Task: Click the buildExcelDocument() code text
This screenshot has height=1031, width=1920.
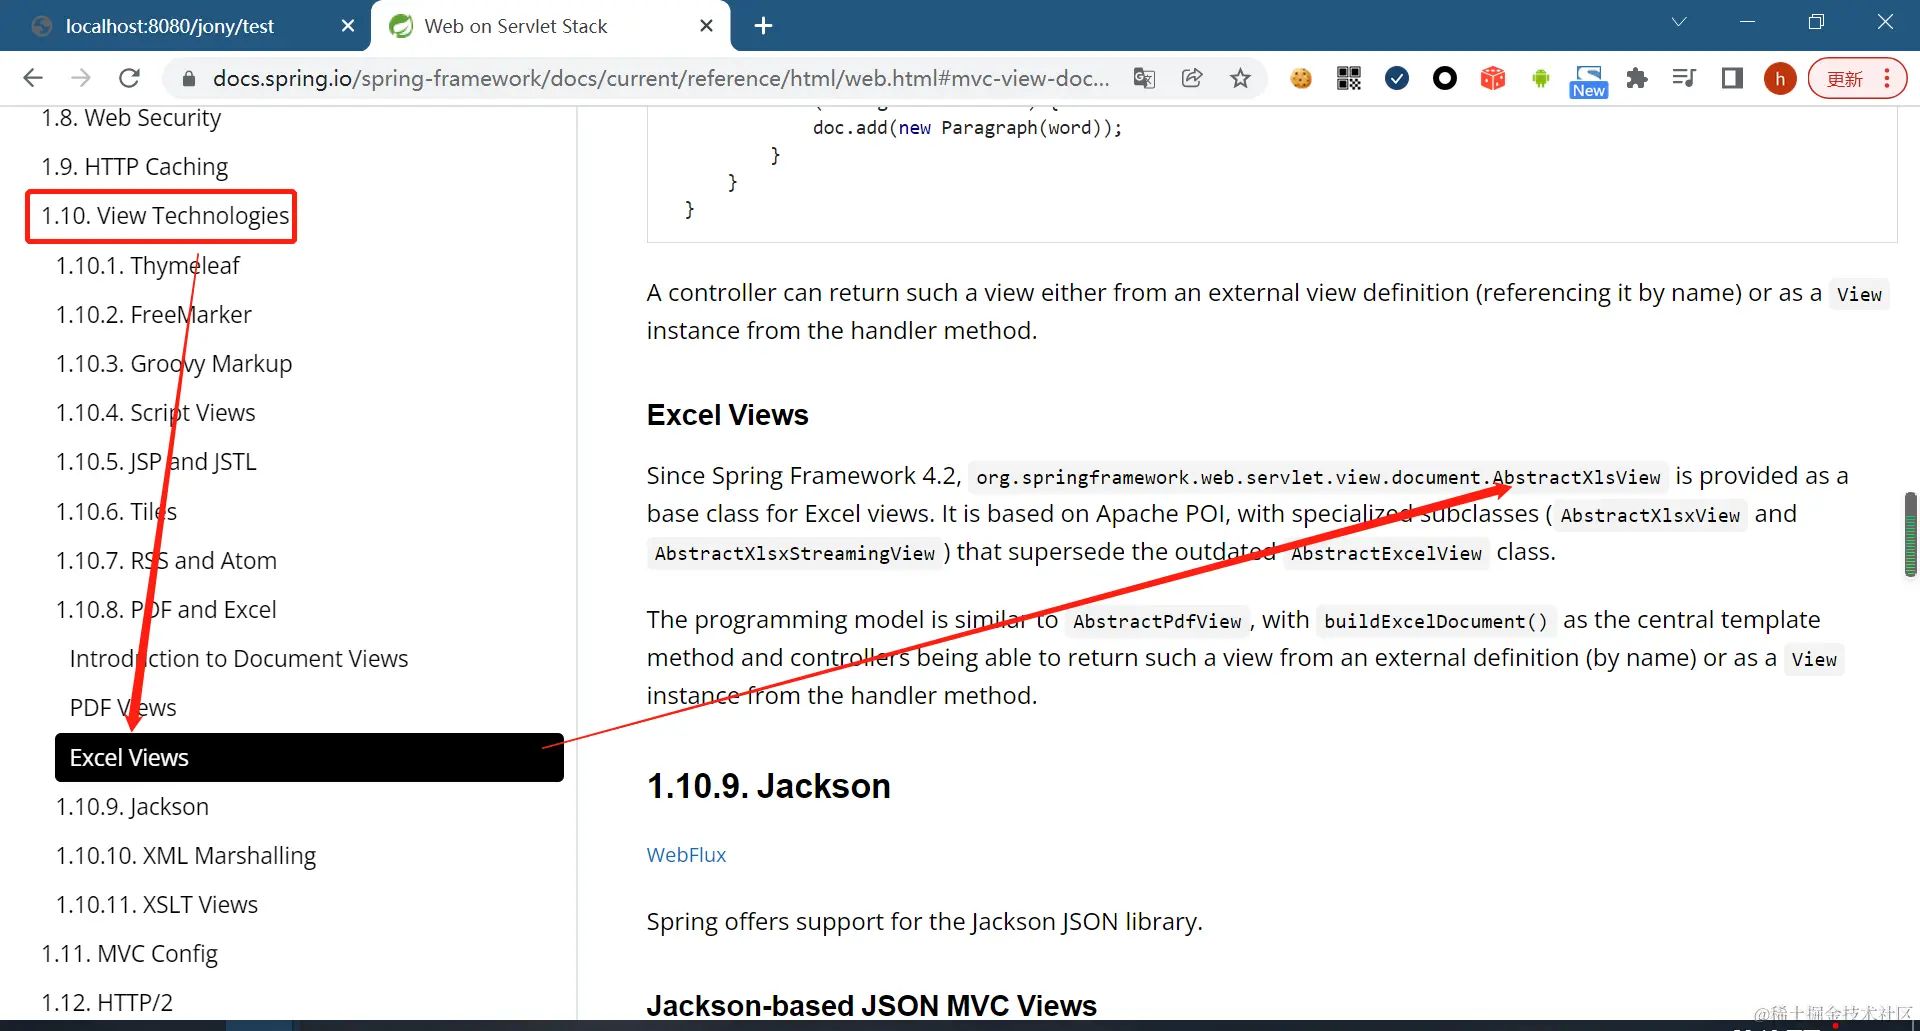Action: tap(1436, 622)
